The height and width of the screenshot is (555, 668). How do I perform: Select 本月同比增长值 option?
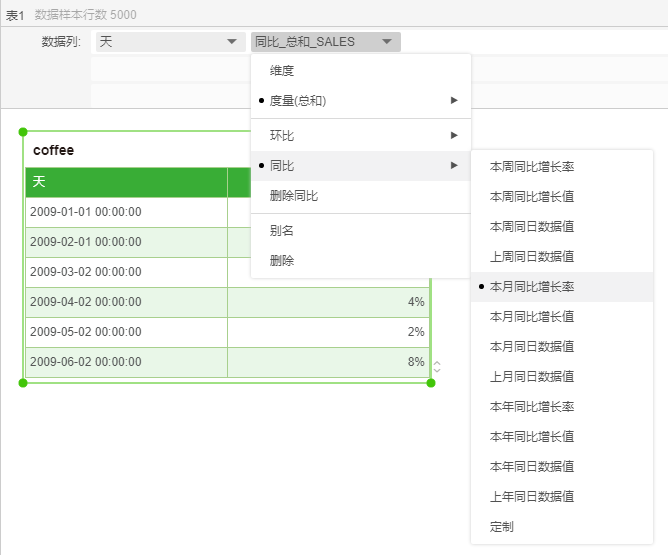pos(531,316)
